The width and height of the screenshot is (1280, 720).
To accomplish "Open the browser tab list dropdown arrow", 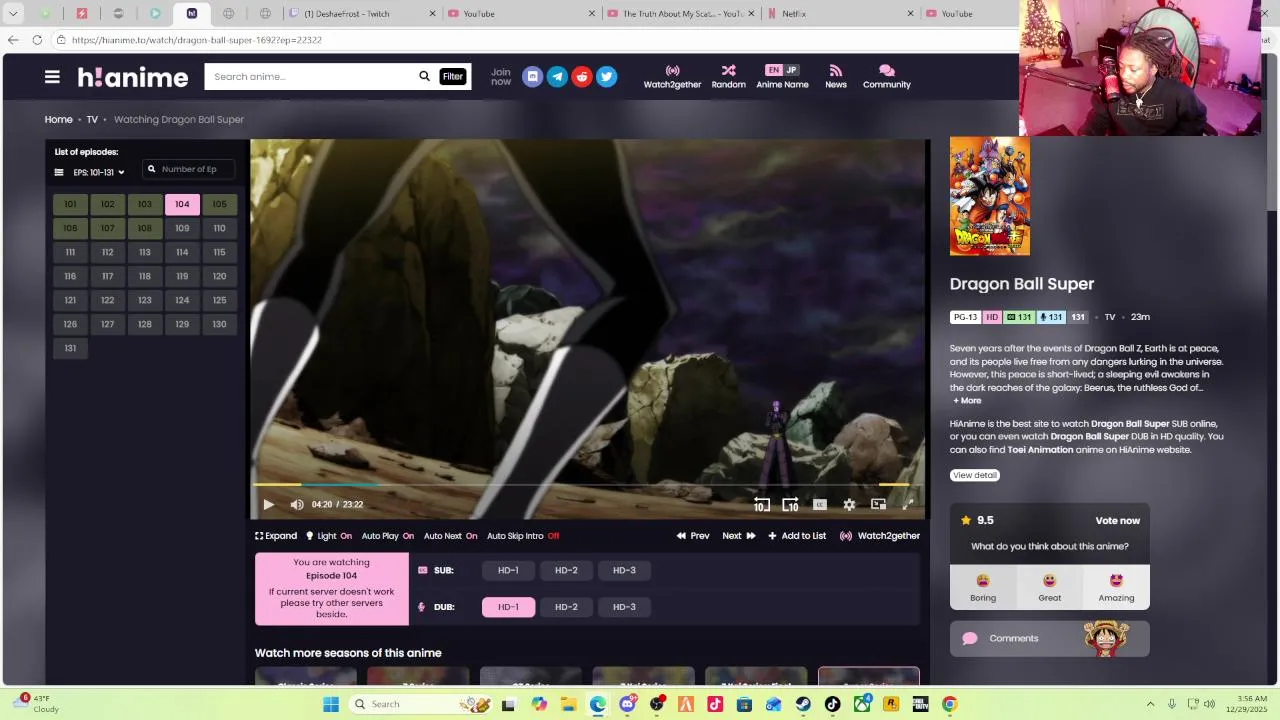I will point(13,14).
